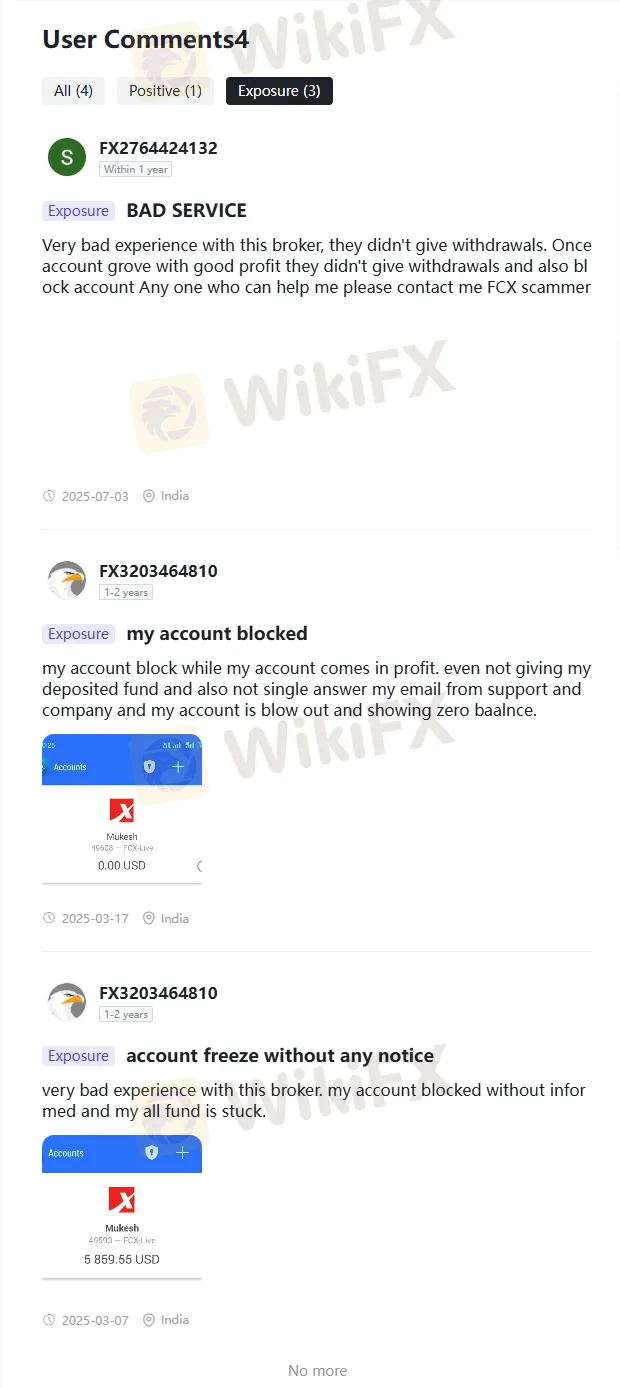Select the All (4) comments tab
The image size is (620, 1388).
(x=73, y=91)
